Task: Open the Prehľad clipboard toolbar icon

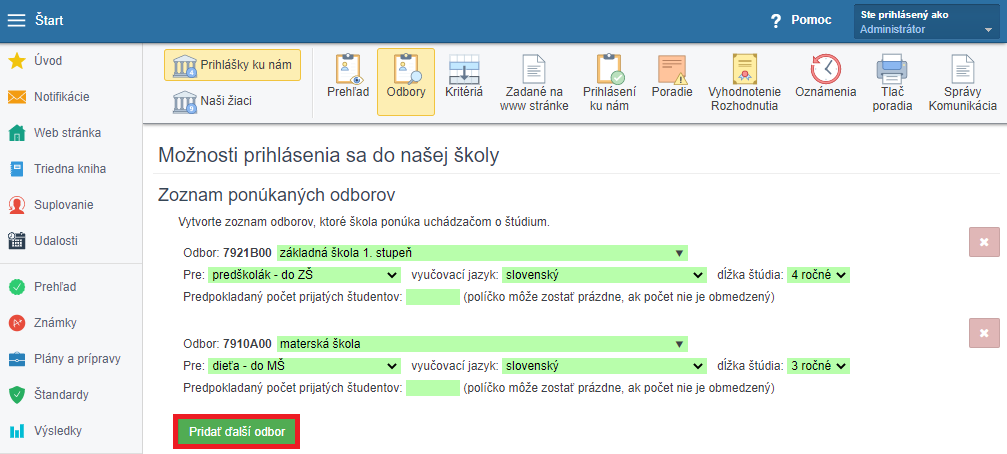Action: point(349,69)
